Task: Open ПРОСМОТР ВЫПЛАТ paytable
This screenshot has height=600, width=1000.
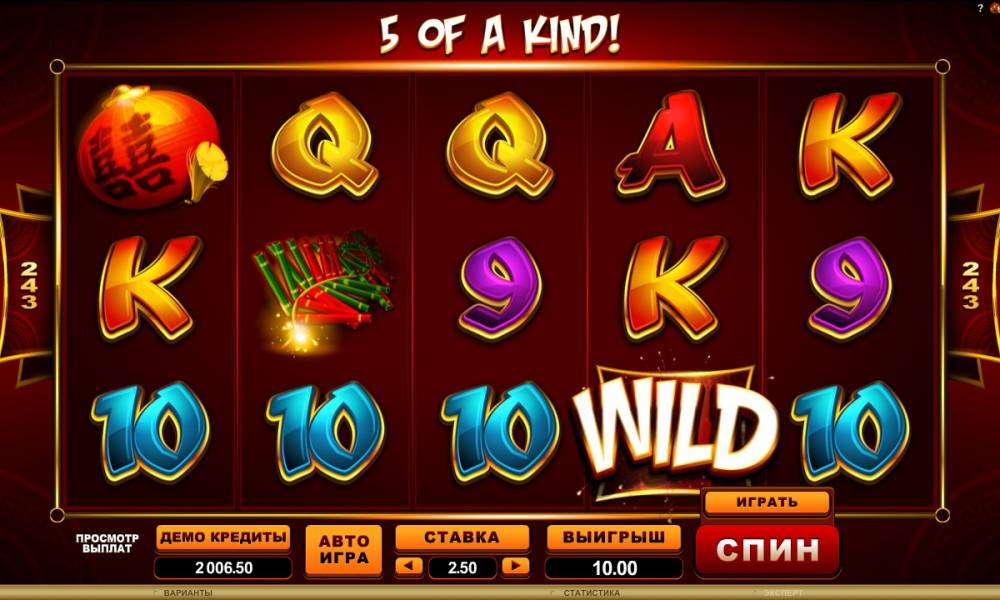Action: (107, 543)
